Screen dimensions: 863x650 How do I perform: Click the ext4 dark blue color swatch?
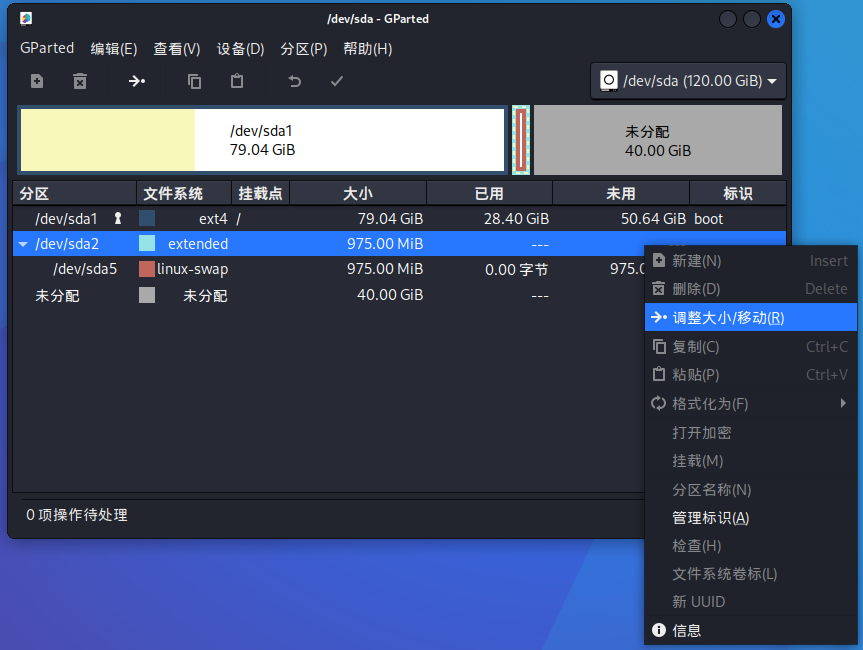point(147,219)
